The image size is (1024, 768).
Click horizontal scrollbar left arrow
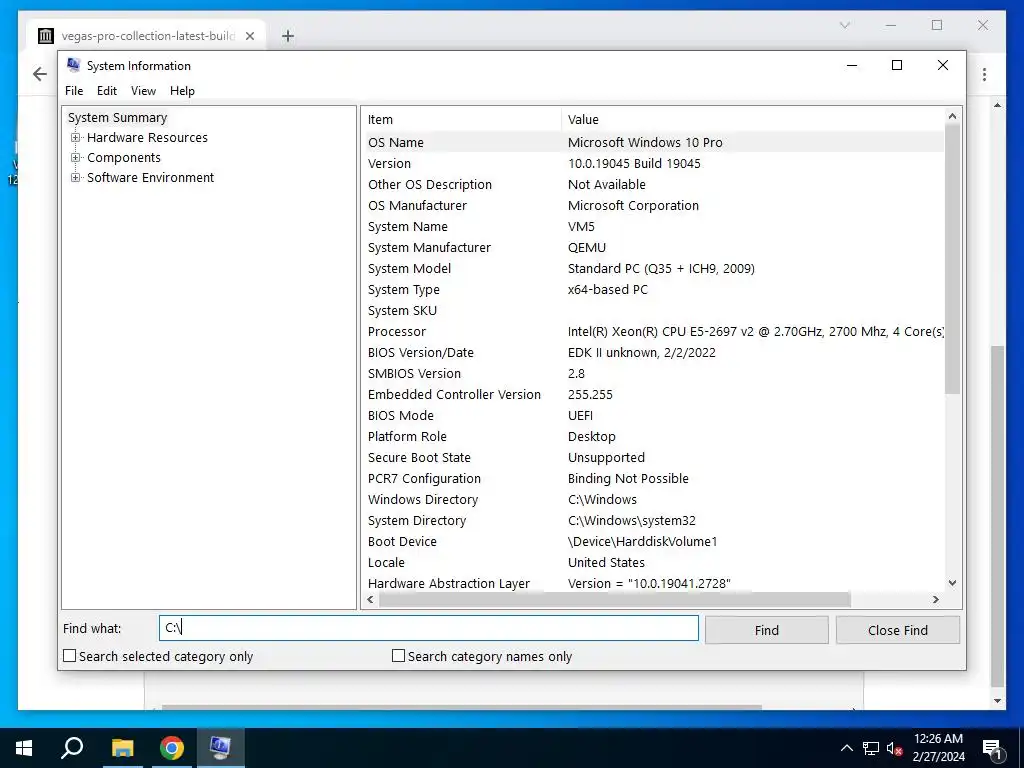click(x=370, y=600)
